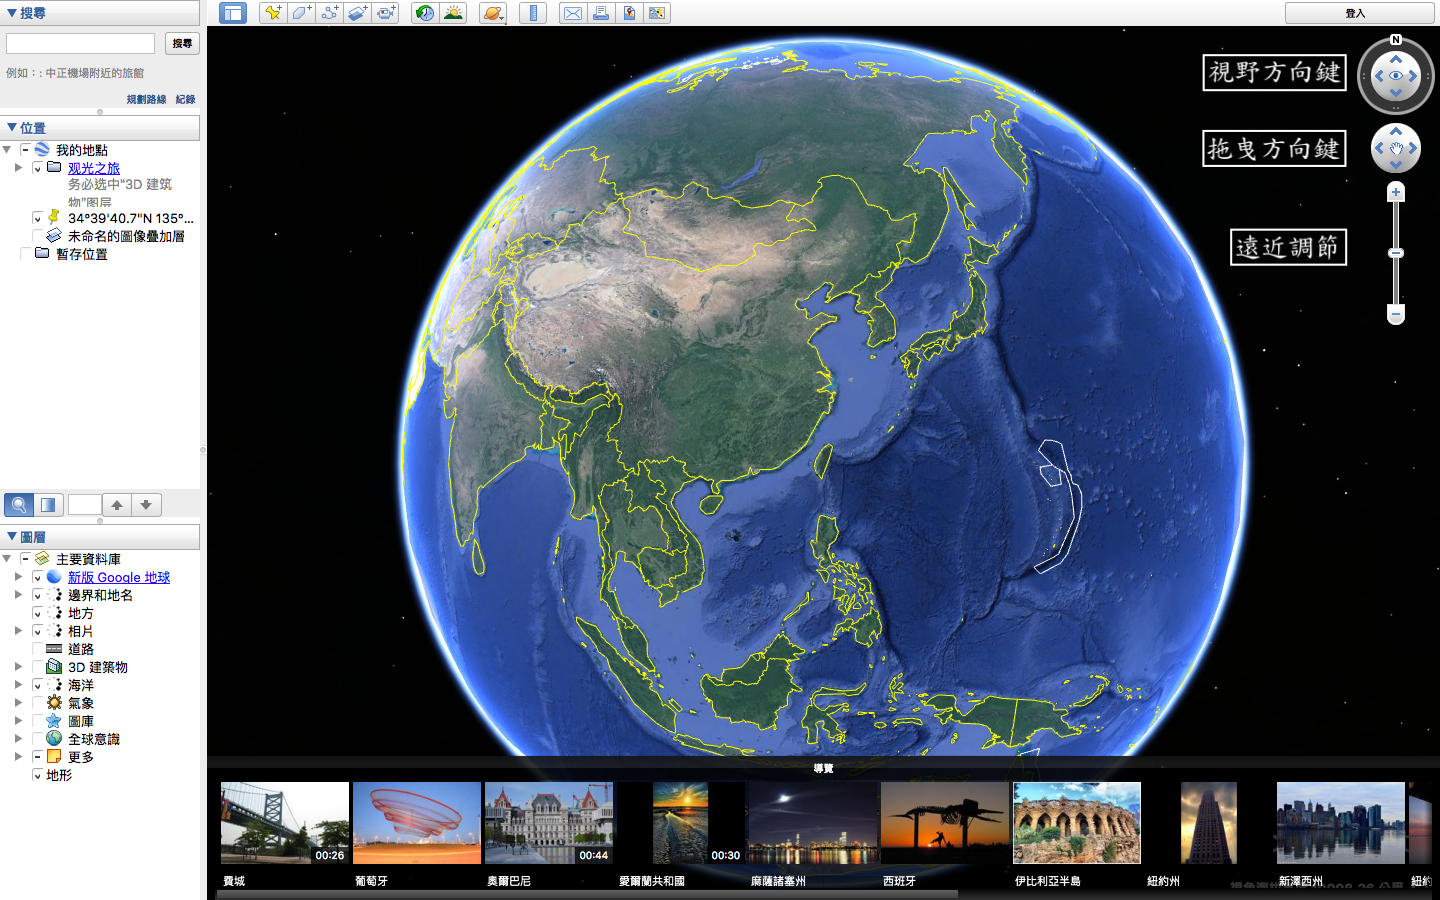The width and height of the screenshot is (1440, 900).
Task: Open the 愛爾蘭共和國 tour thumbnail
Action: 681,823
